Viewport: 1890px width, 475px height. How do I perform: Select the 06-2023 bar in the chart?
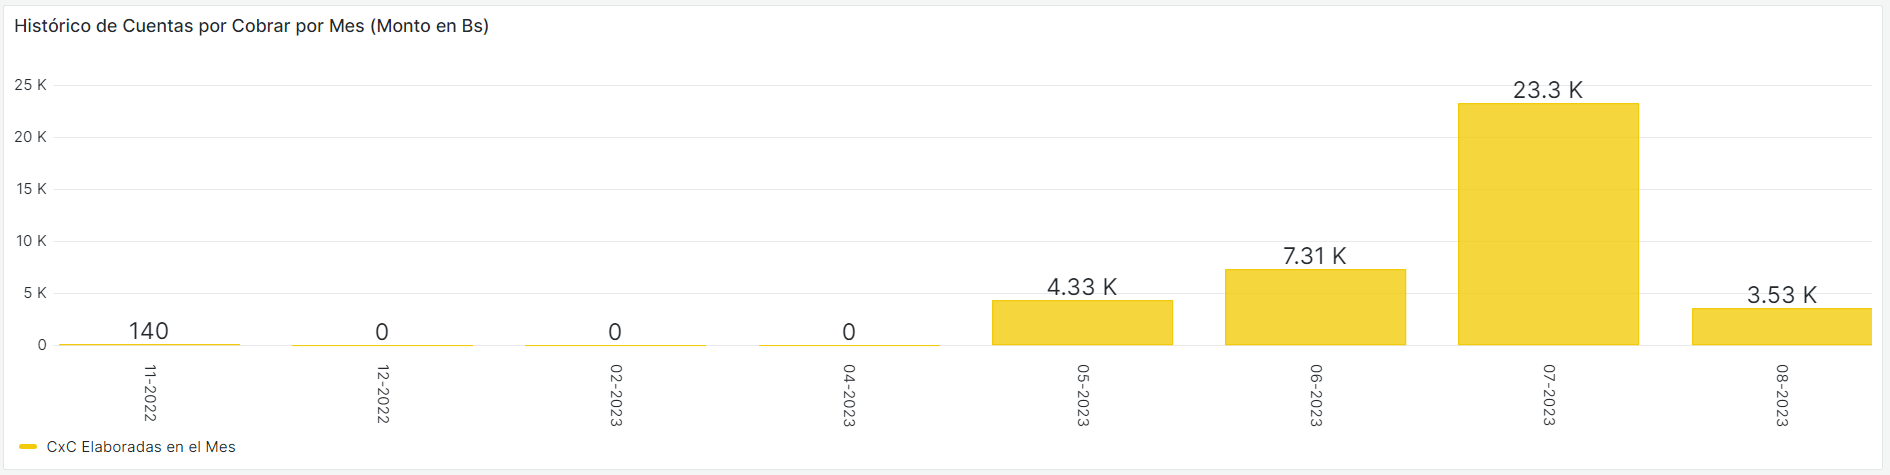(x=1315, y=307)
